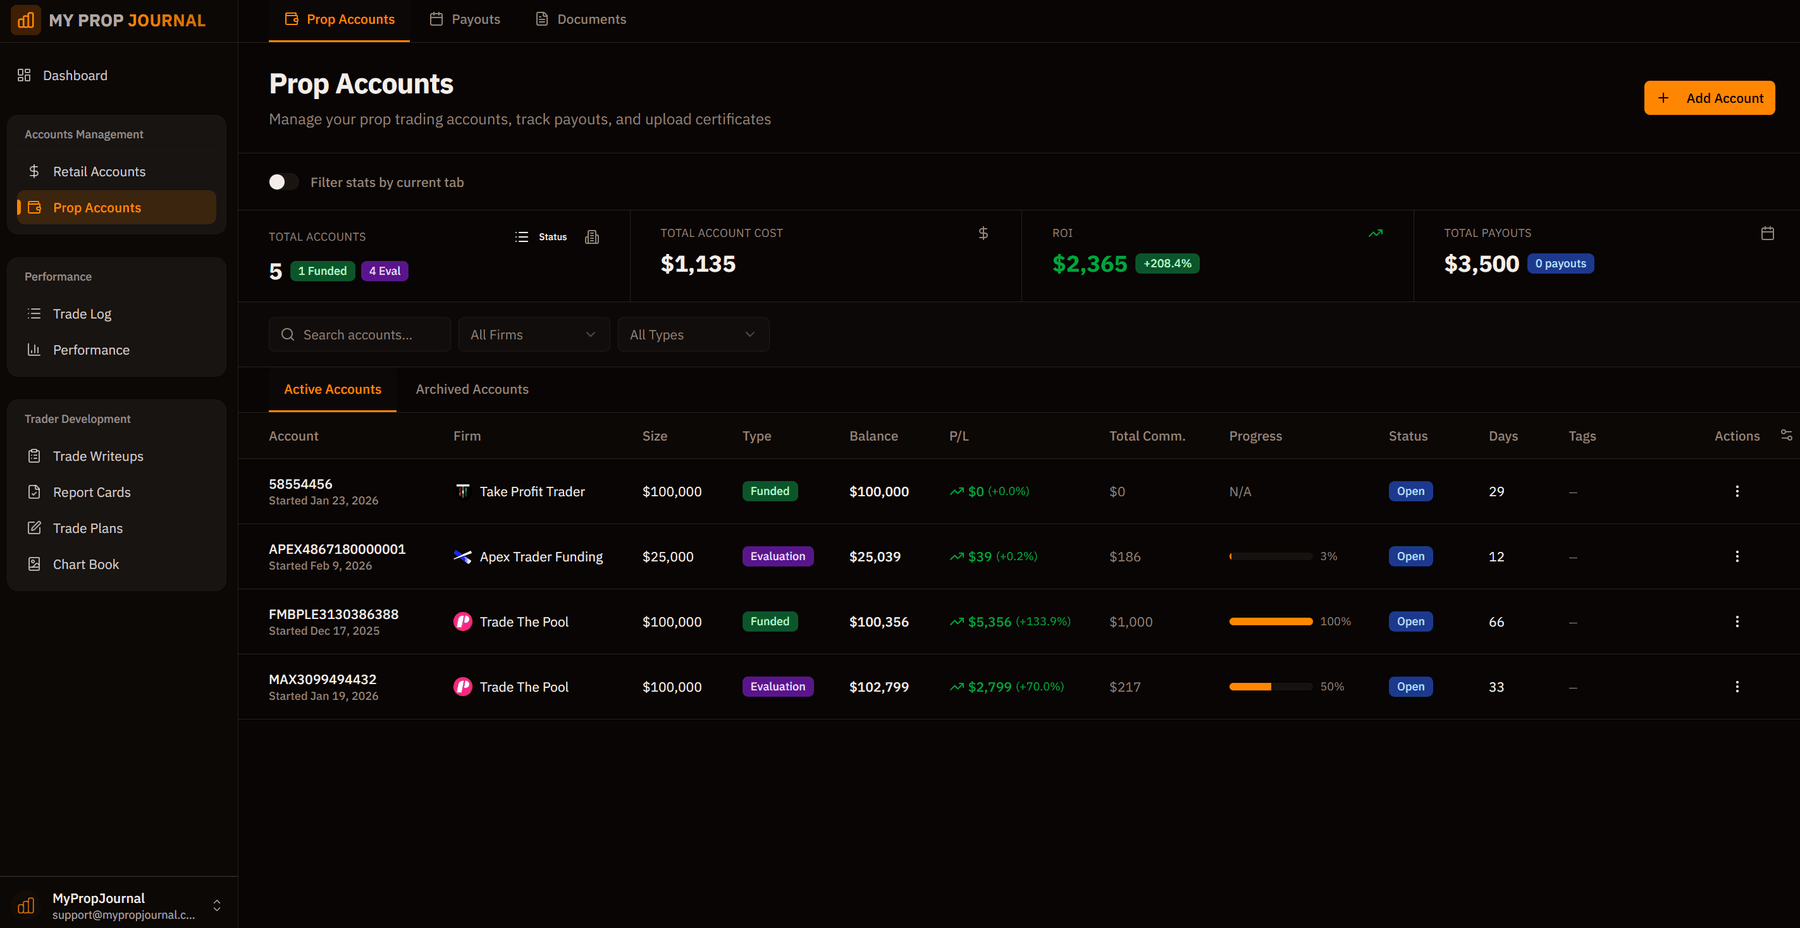This screenshot has height=928, width=1800.
Task: Open the All Firms dropdown
Action: (x=533, y=334)
